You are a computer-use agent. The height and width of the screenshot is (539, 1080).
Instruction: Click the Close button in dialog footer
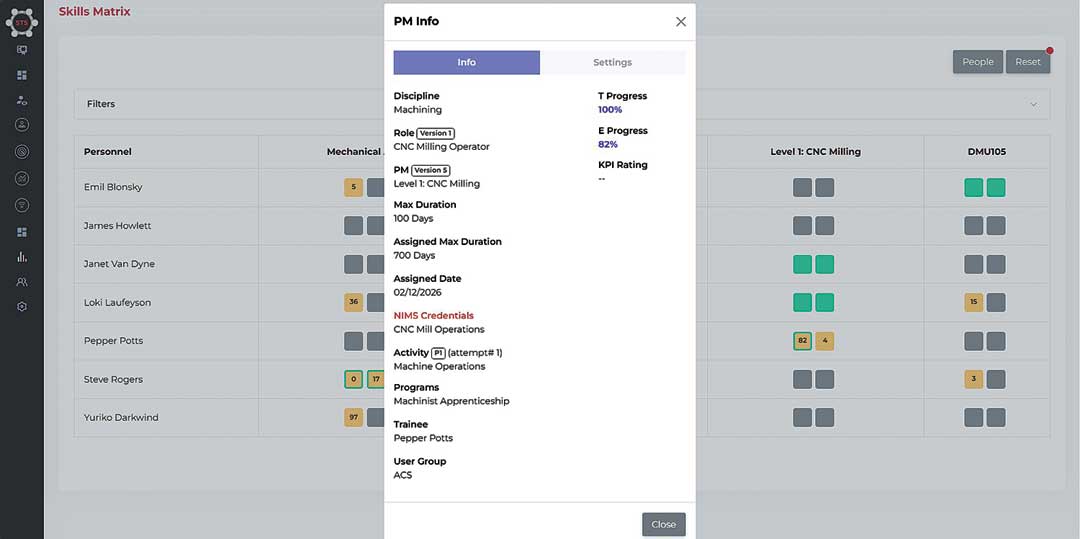[663, 525]
